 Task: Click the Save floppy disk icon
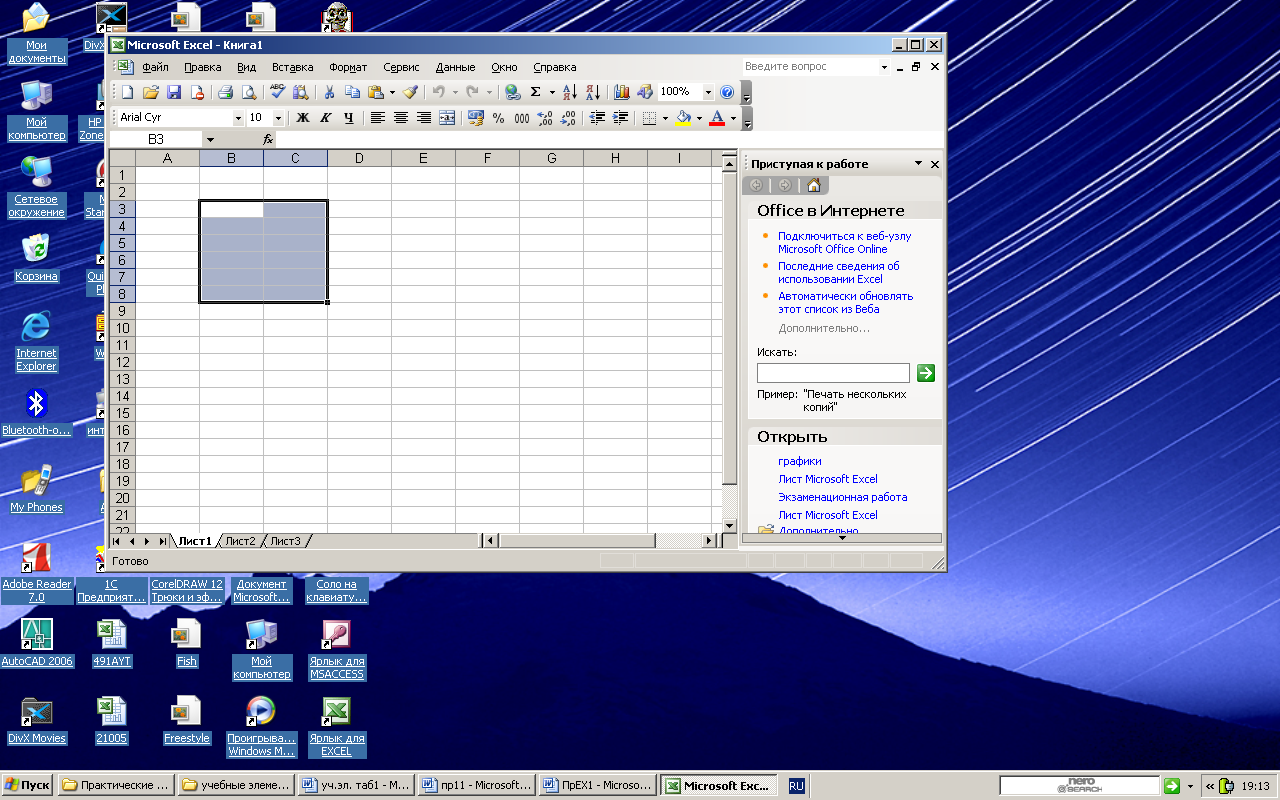[174, 92]
